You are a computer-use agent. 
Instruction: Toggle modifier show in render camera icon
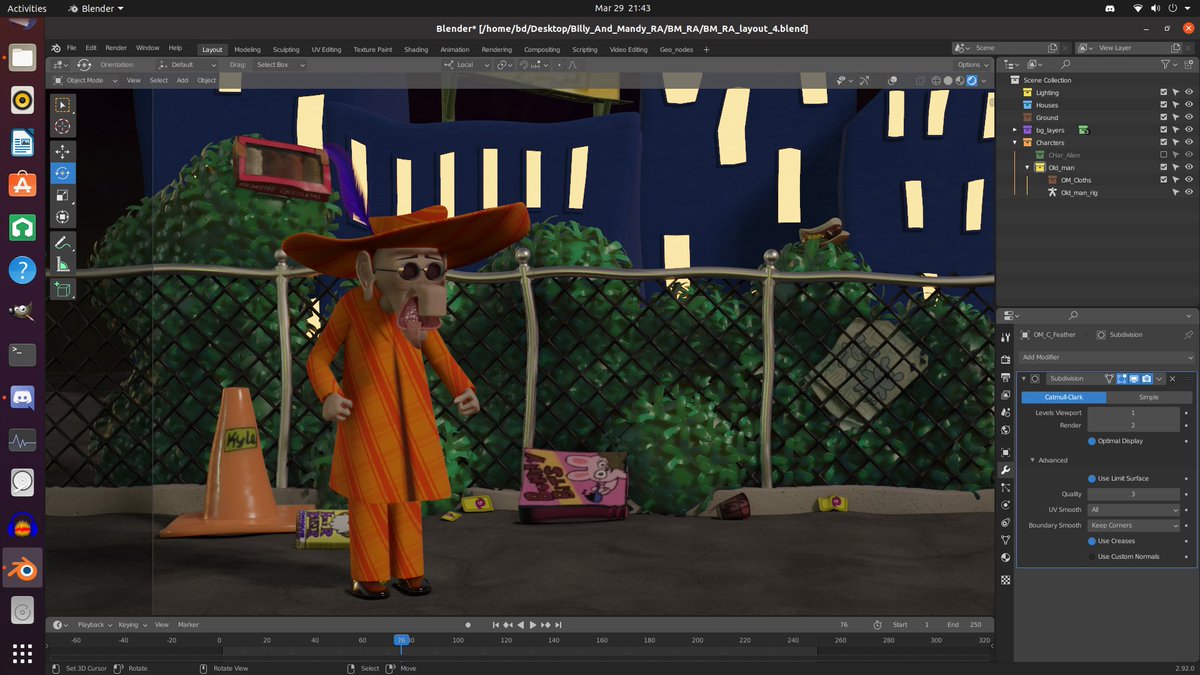pos(1147,379)
